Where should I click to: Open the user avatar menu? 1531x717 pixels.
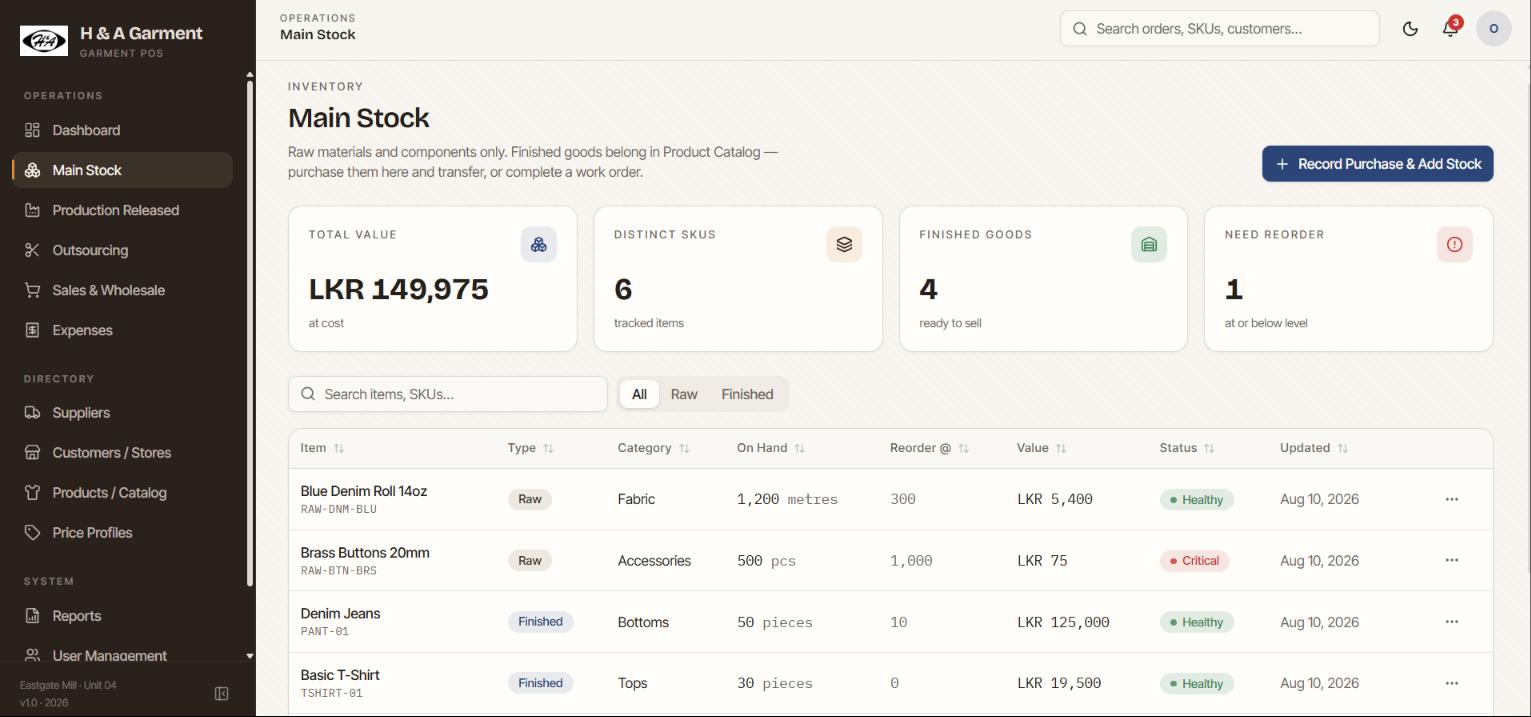point(1494,29)
